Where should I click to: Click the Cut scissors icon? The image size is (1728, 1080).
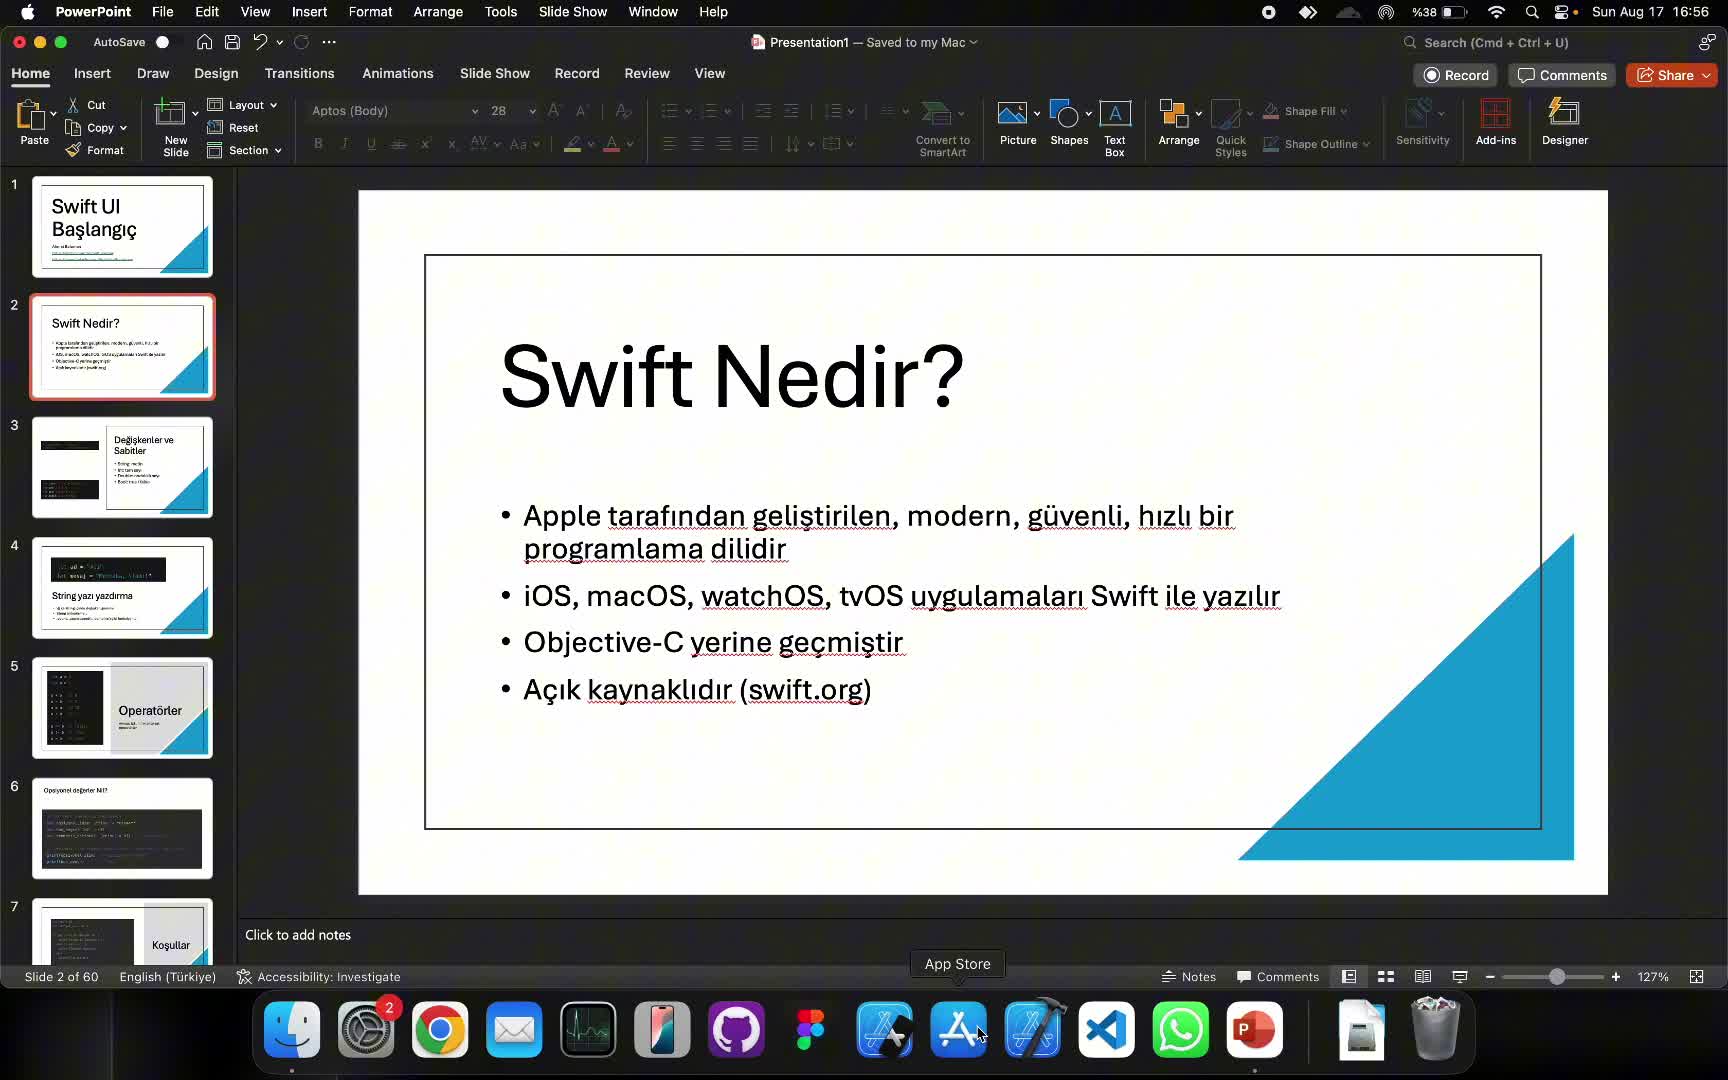point(73,105)
